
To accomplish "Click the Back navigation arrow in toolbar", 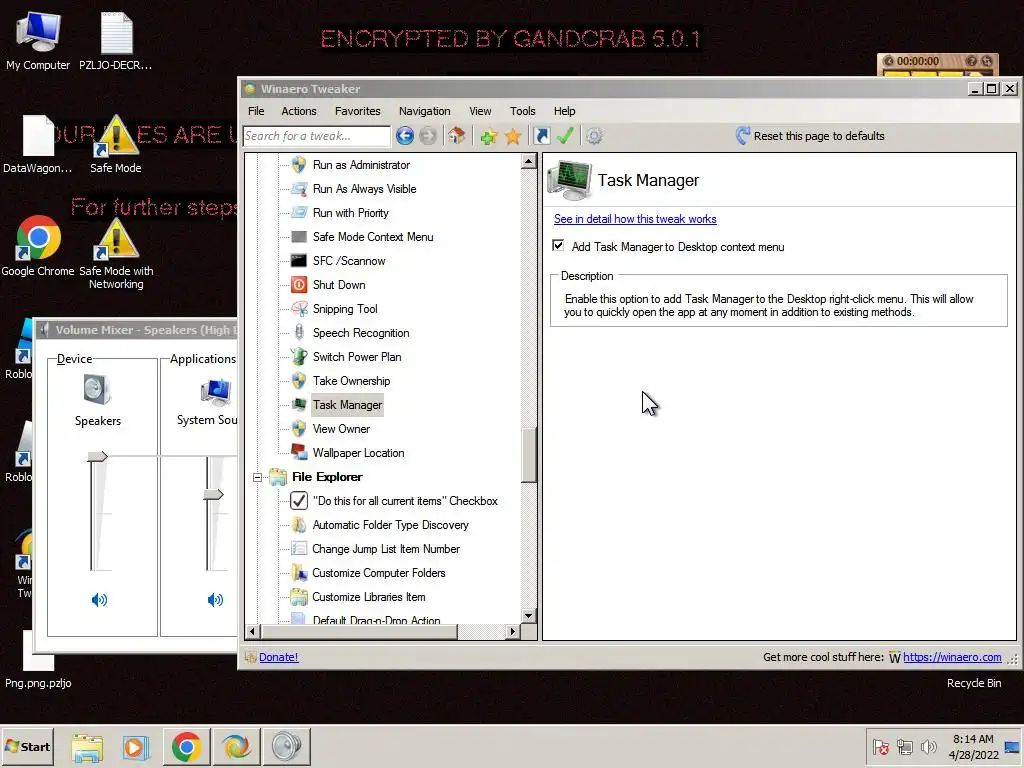I will pyautogui.click(x=404, y=136).
